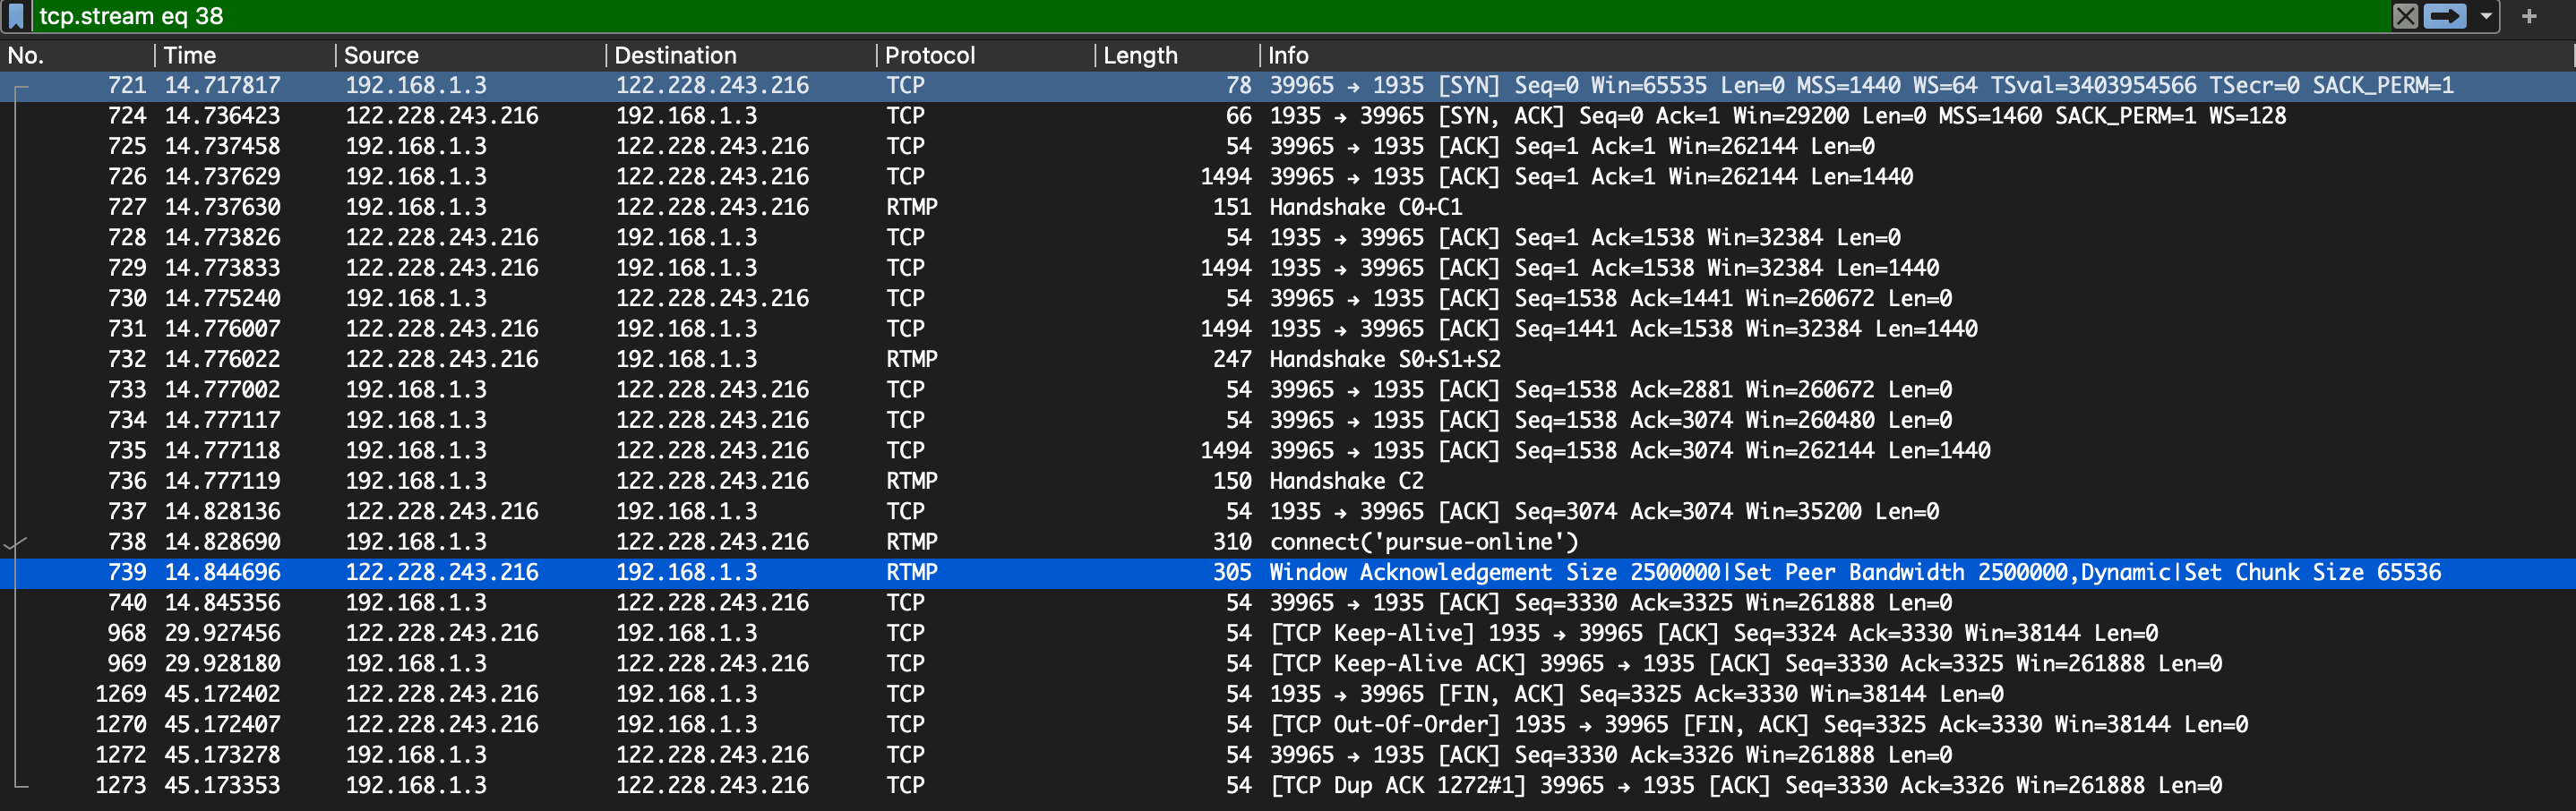Screen dimensions: 2576x811
Task: Click the Info column header
Action: point(1289,55)
